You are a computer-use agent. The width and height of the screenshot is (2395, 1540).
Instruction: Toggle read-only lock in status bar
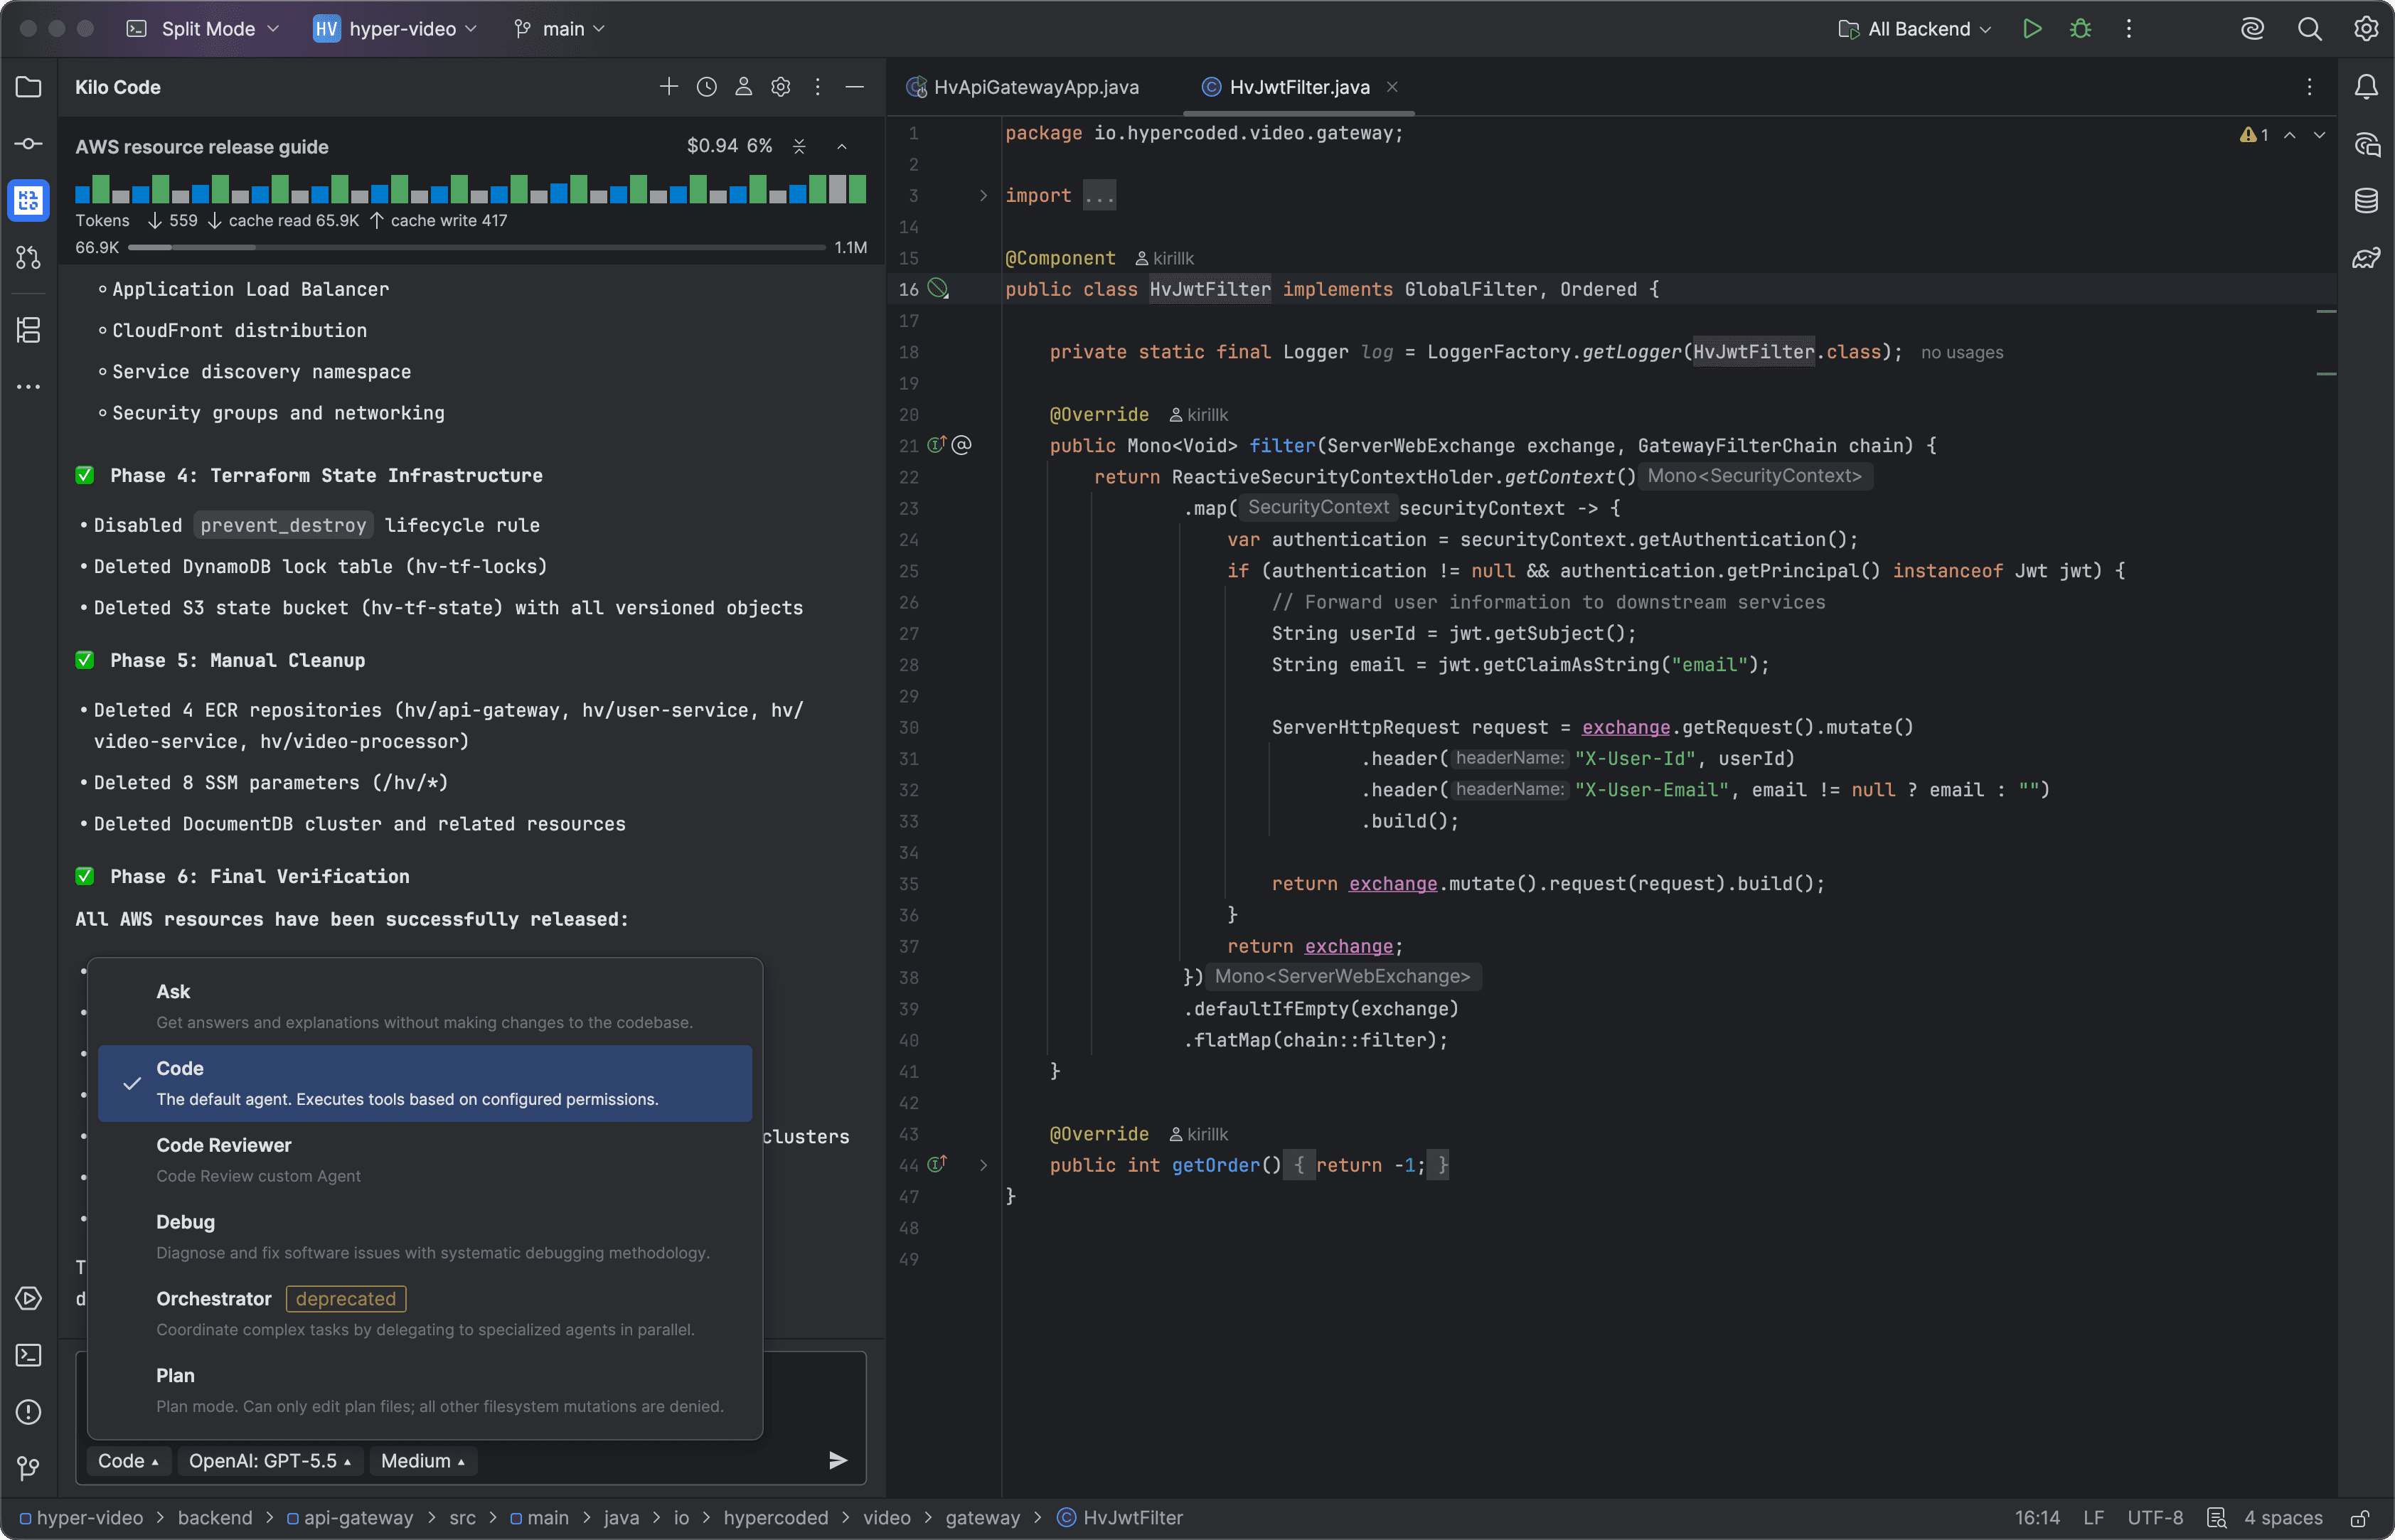tap(2359, 1518)
